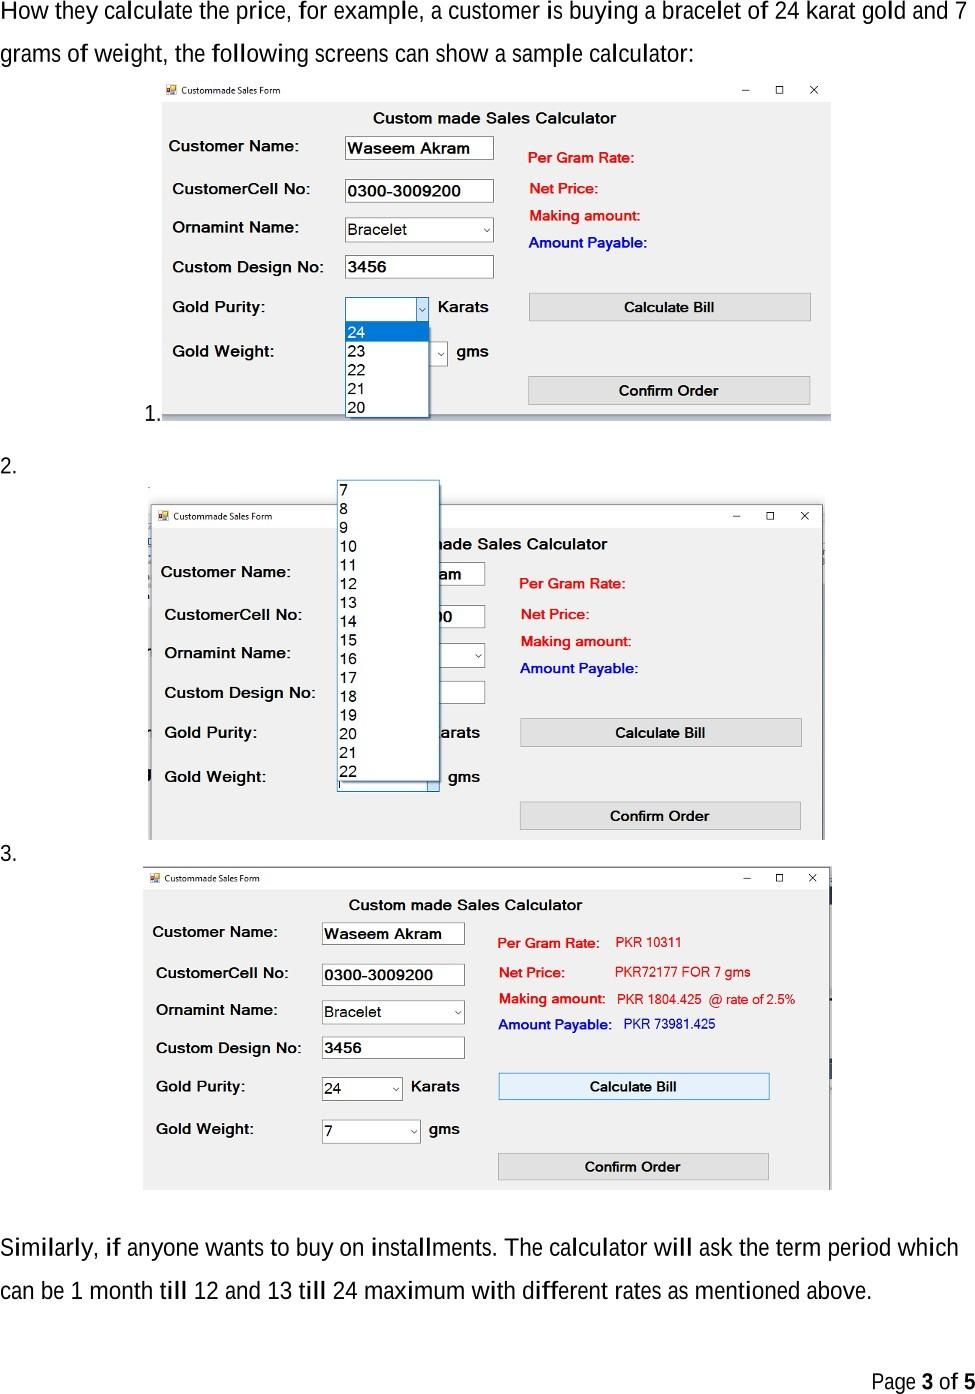This screenshot has width=975, height=1394.
Task: Minimize the second Custommade Sales Form
Action: coord(737,516)
